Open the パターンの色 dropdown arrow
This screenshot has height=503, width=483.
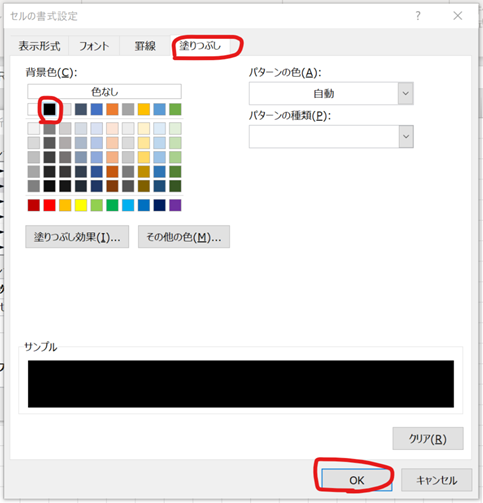point(406,94)
